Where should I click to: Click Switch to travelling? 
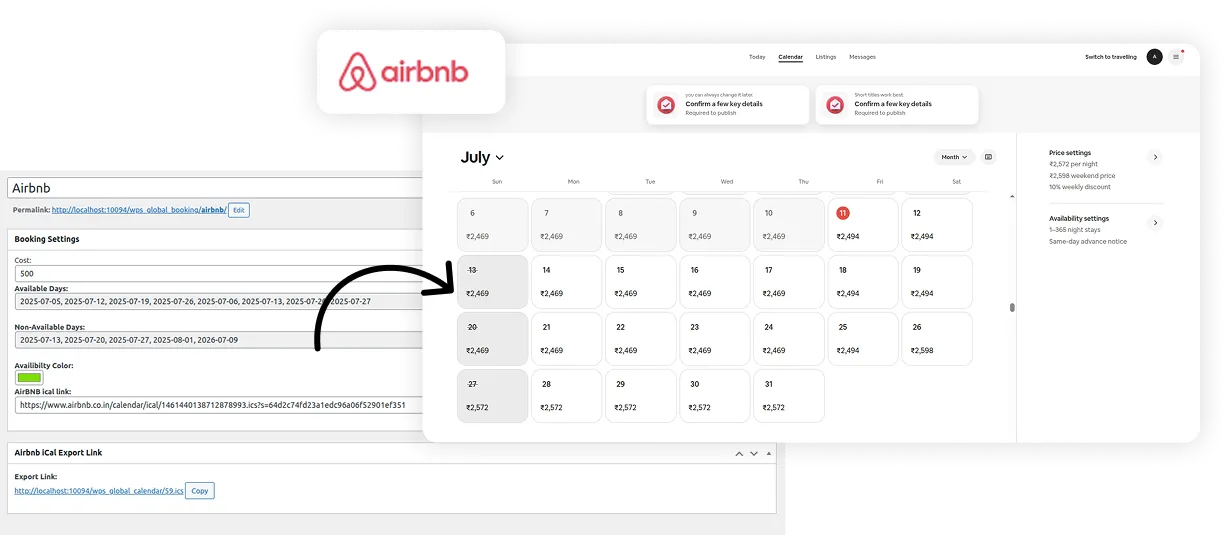tap(1111, 57)
